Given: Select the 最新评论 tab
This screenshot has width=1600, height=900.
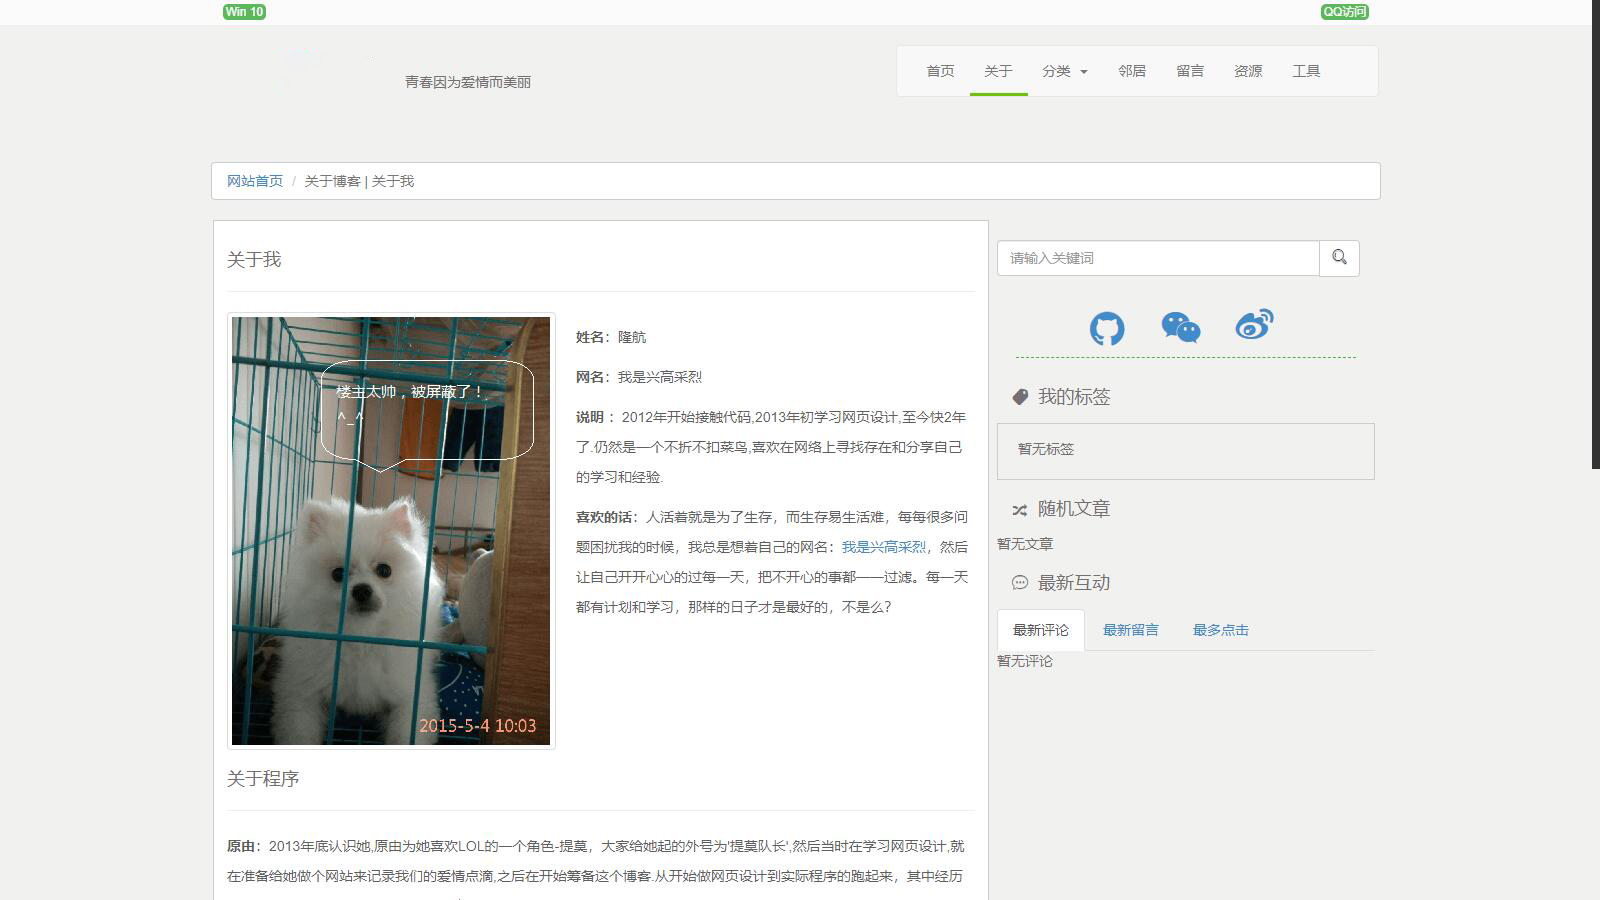Looking at the screenshot, I should tap(1041, 630).
